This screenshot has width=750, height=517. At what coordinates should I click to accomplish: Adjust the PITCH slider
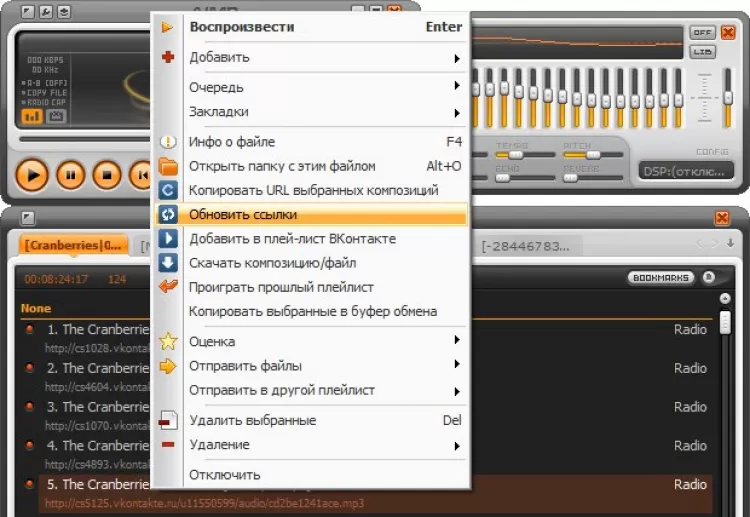coord(593,155)
